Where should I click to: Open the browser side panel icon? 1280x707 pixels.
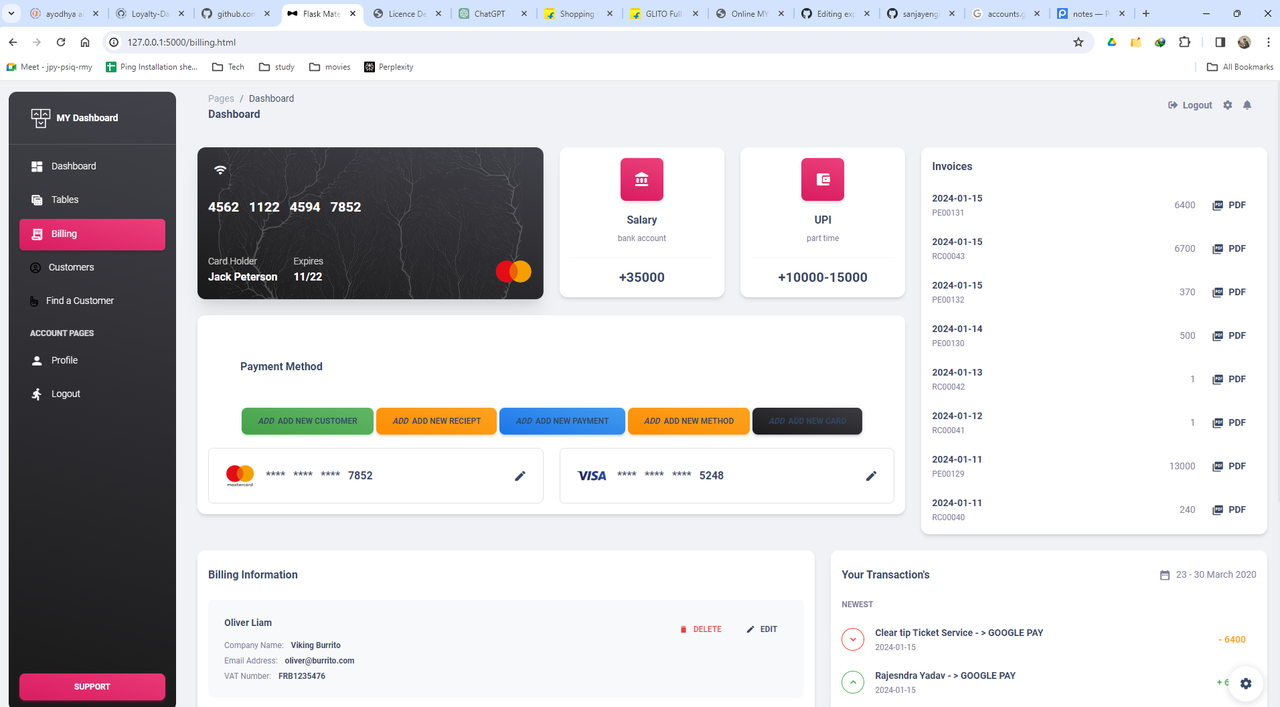[x=1220, y=43]
